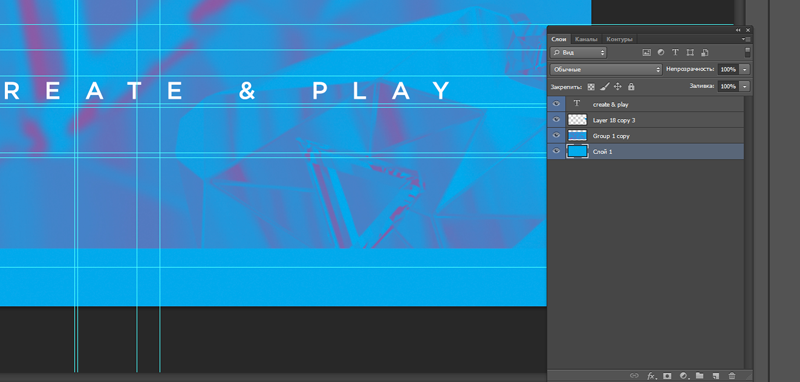Hide the Layer 18 copy 3 layer

click(556, 119)
